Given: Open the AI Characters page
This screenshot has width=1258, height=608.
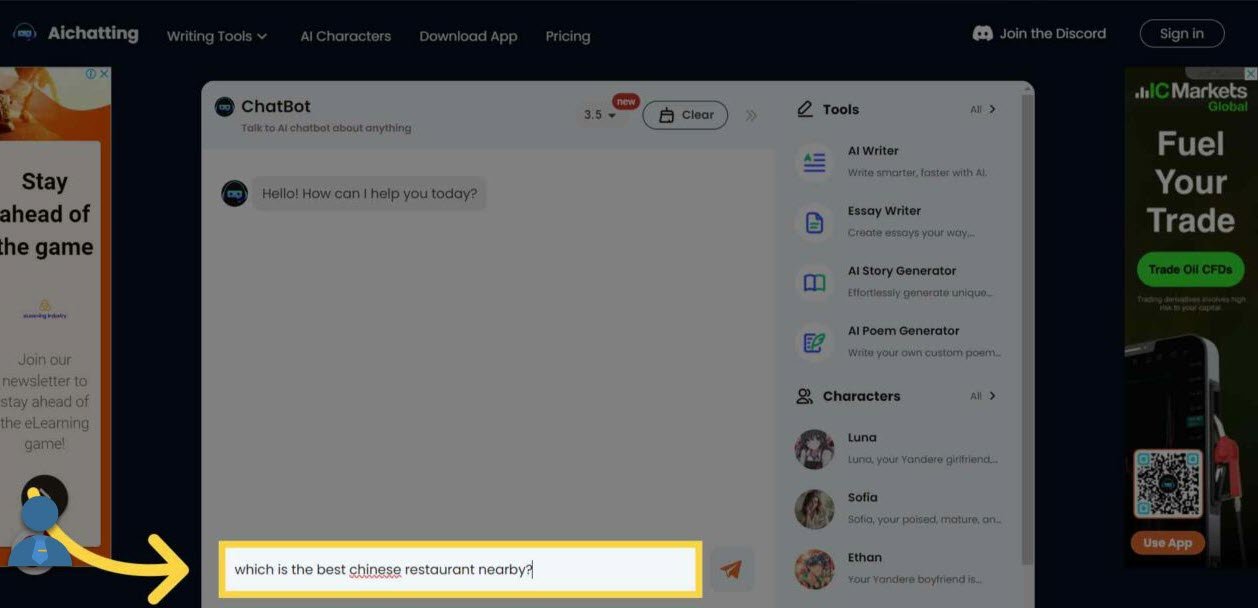Looking at the screenshot, I should (x=345, y=36).
